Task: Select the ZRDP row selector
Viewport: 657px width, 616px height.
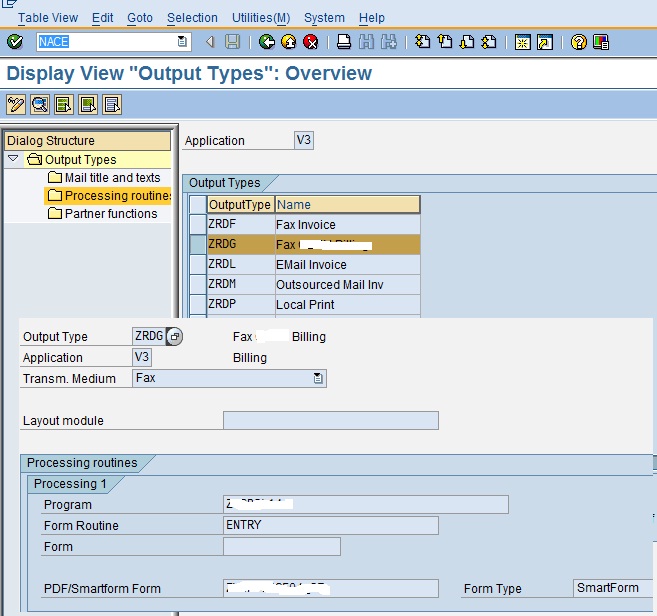Action: [198, 305]
